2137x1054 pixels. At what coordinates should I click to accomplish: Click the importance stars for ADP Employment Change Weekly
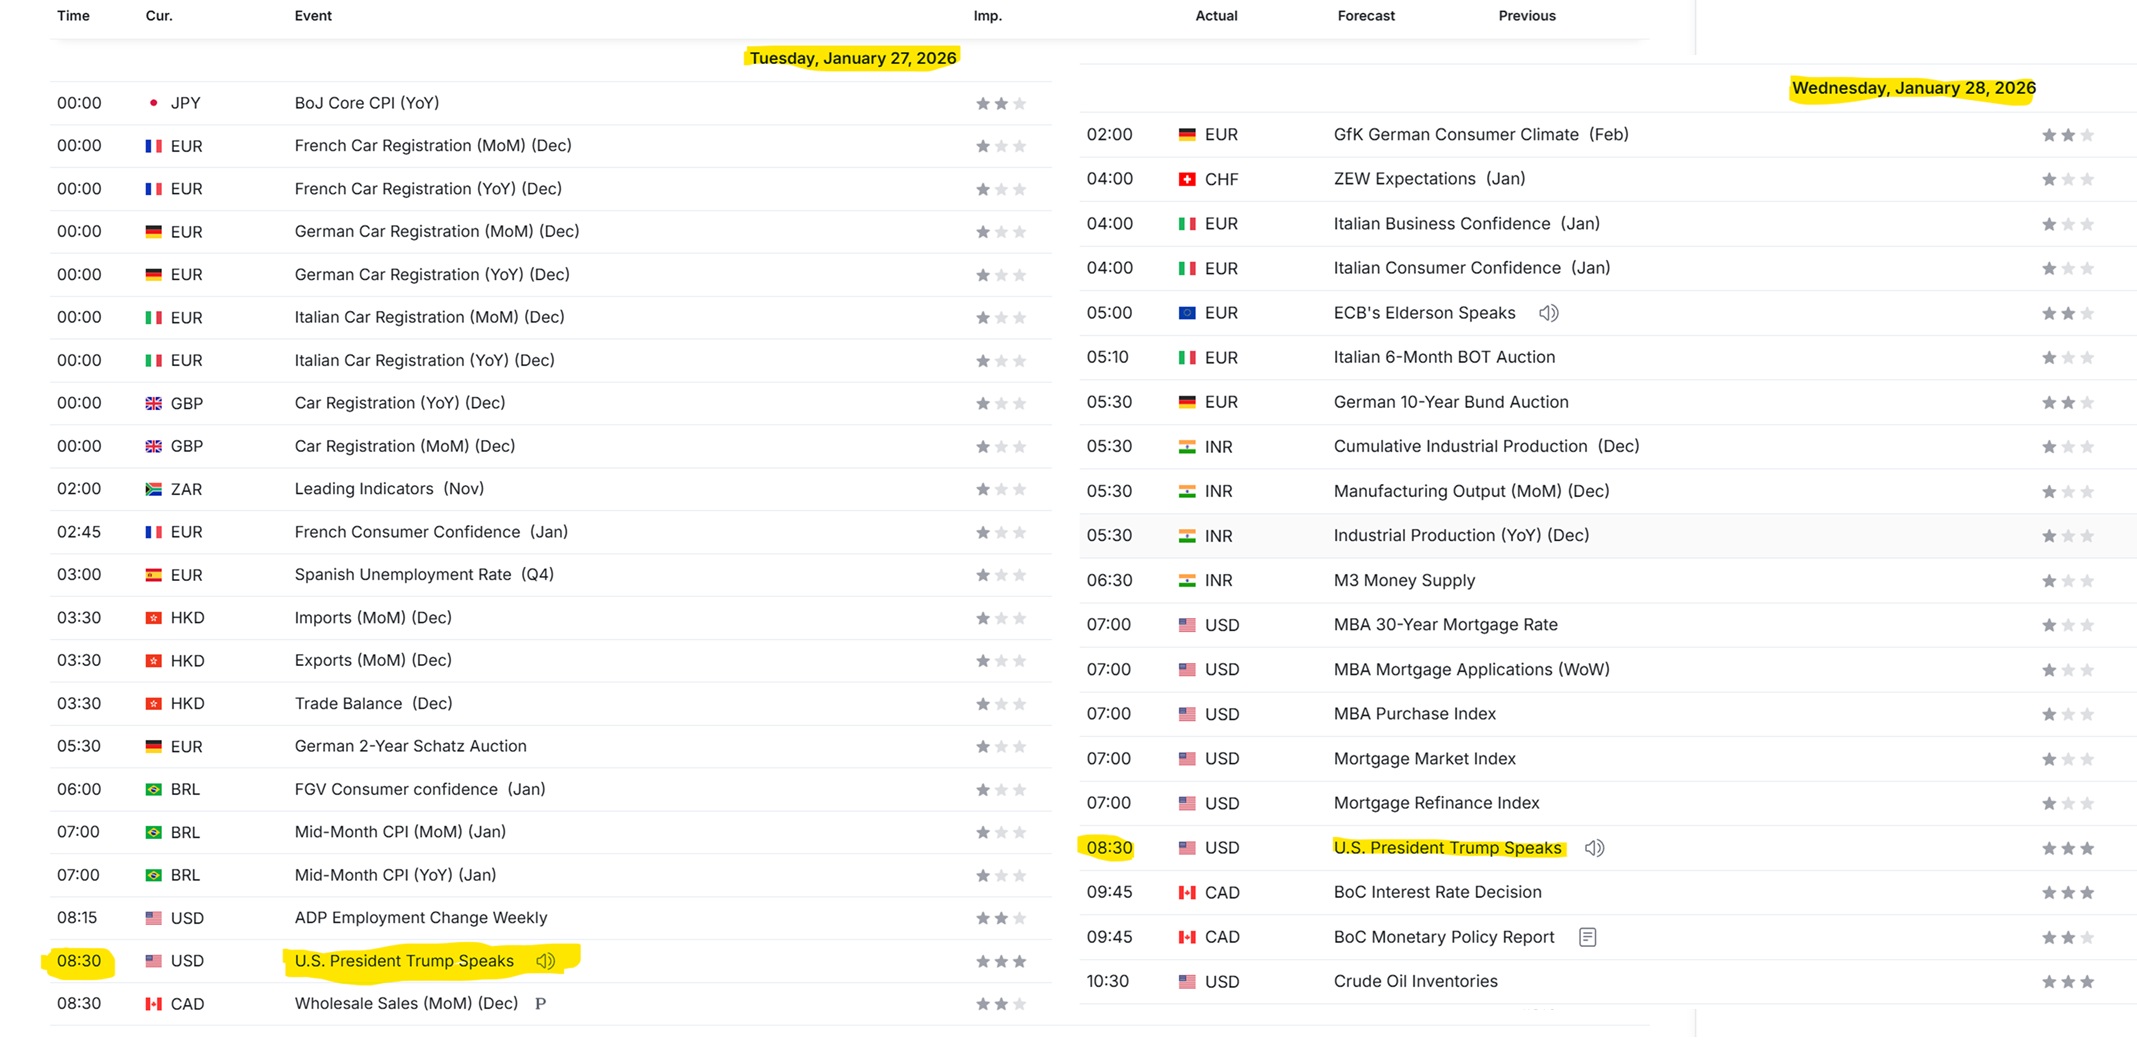click(x=1001, y=918)
